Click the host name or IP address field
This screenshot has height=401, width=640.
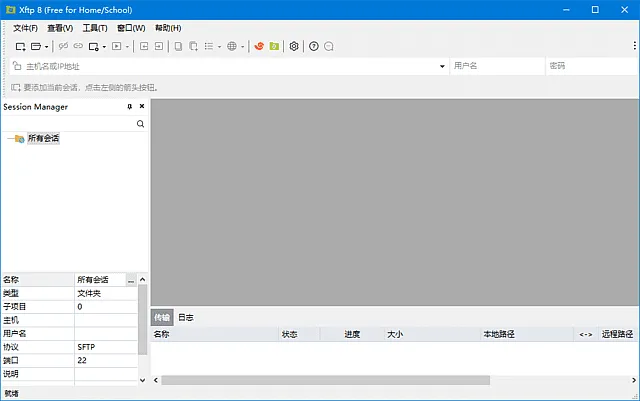[x=231, y=66]
